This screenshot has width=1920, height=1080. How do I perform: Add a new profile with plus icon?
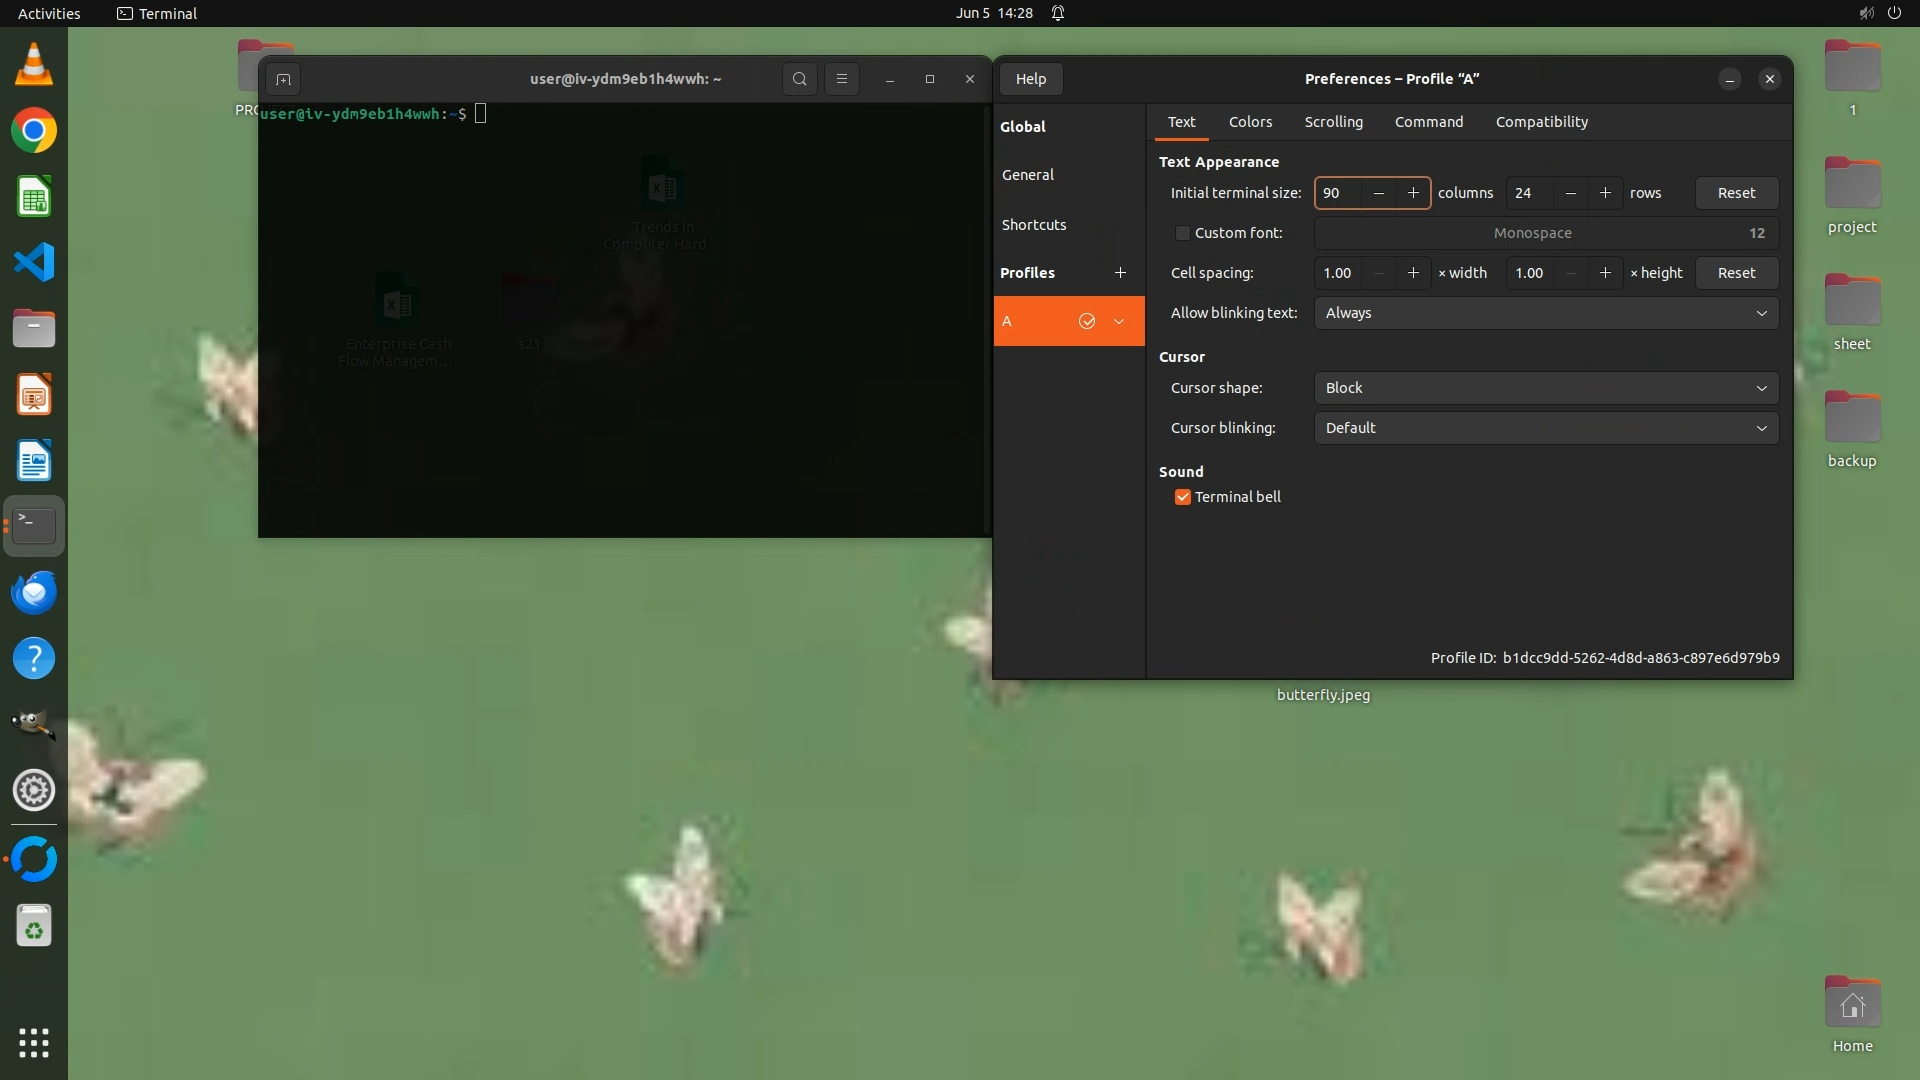tap(1120, 273)
